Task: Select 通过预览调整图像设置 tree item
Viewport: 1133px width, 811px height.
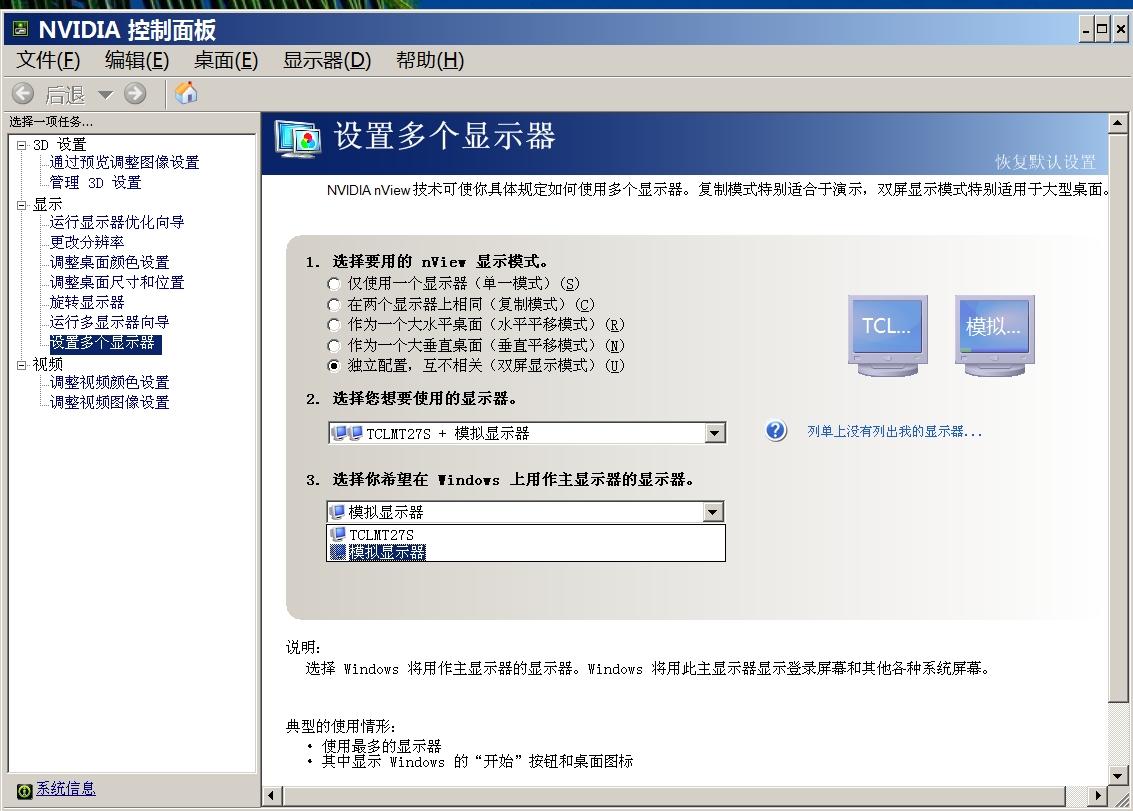Action: (x=124, y=163)
